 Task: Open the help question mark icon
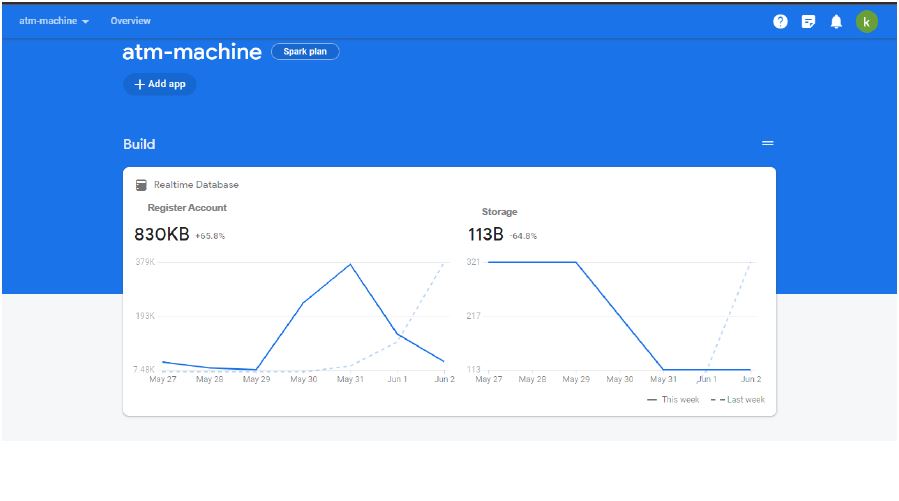[780, 22]
